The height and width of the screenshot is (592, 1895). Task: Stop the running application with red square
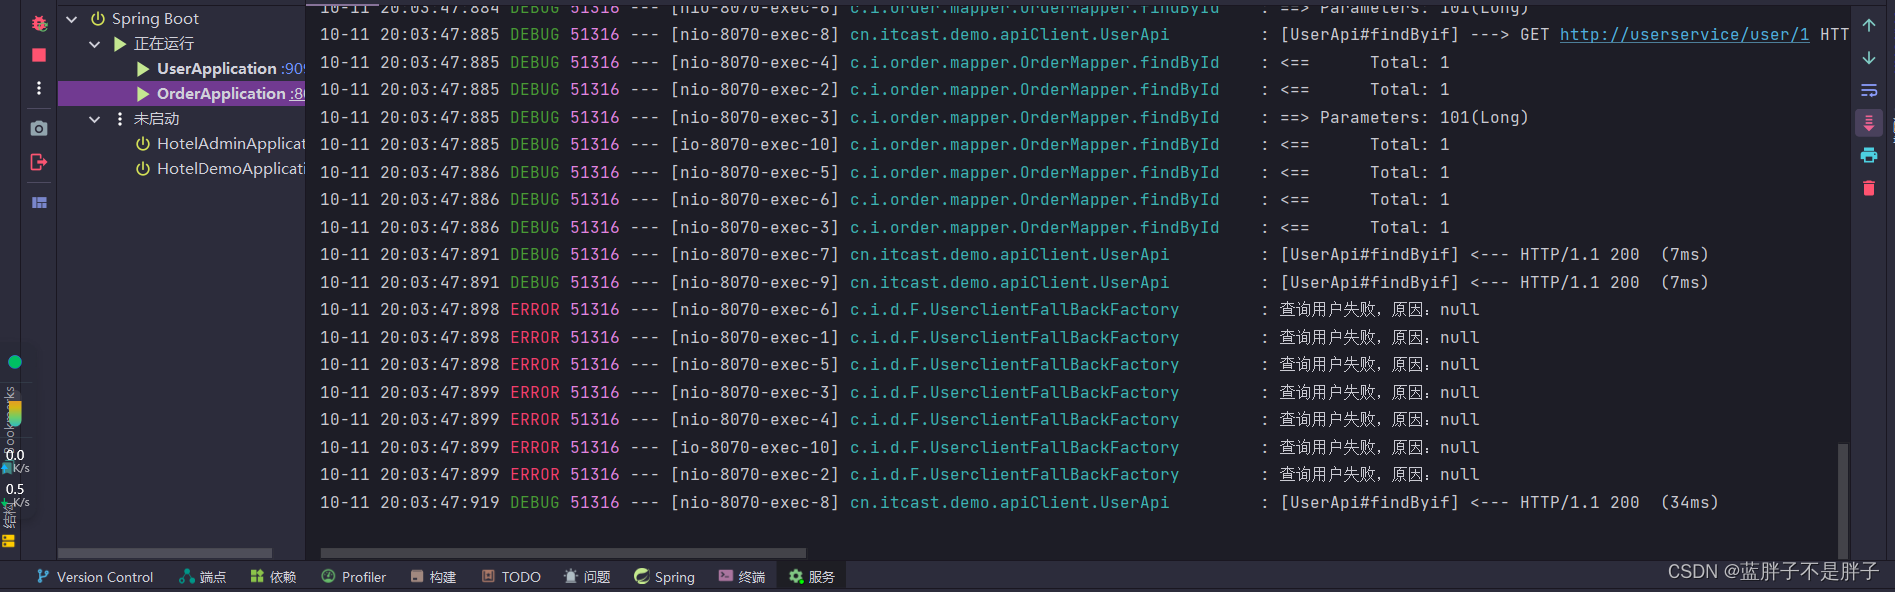pyautogui.click(x=39, y=55)
